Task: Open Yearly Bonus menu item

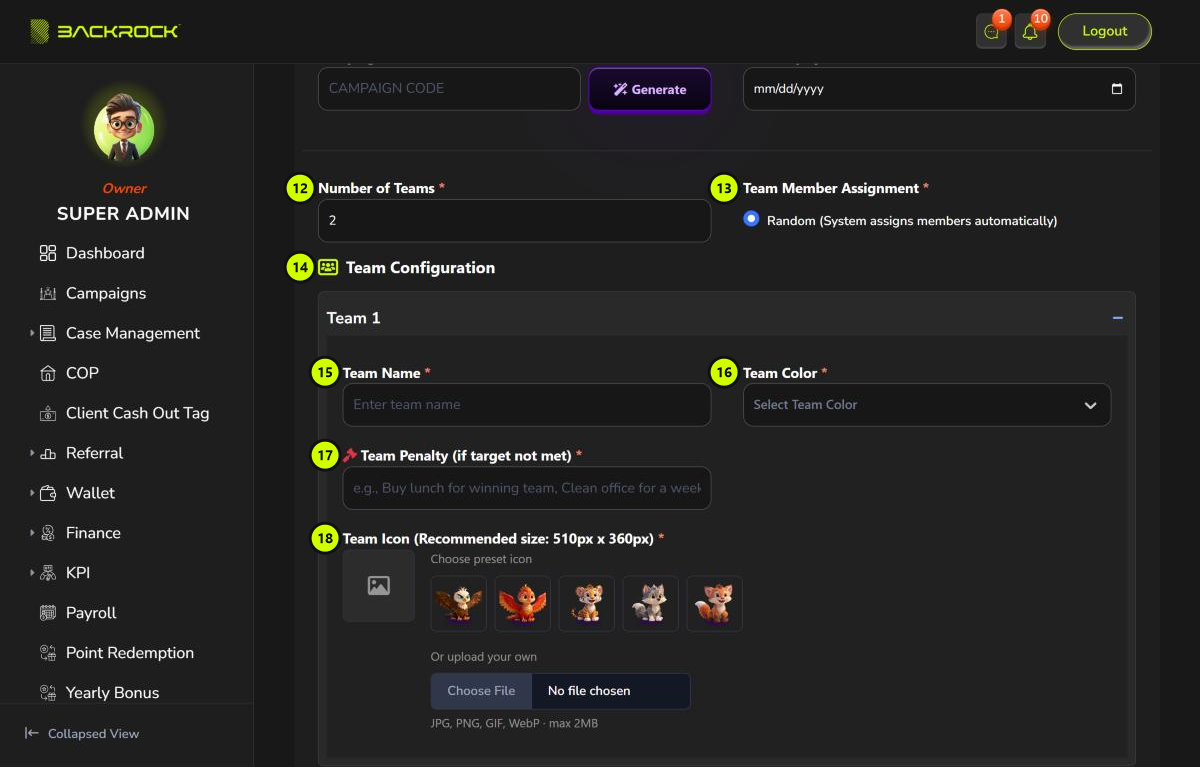Action: click(x=112, y=693)
